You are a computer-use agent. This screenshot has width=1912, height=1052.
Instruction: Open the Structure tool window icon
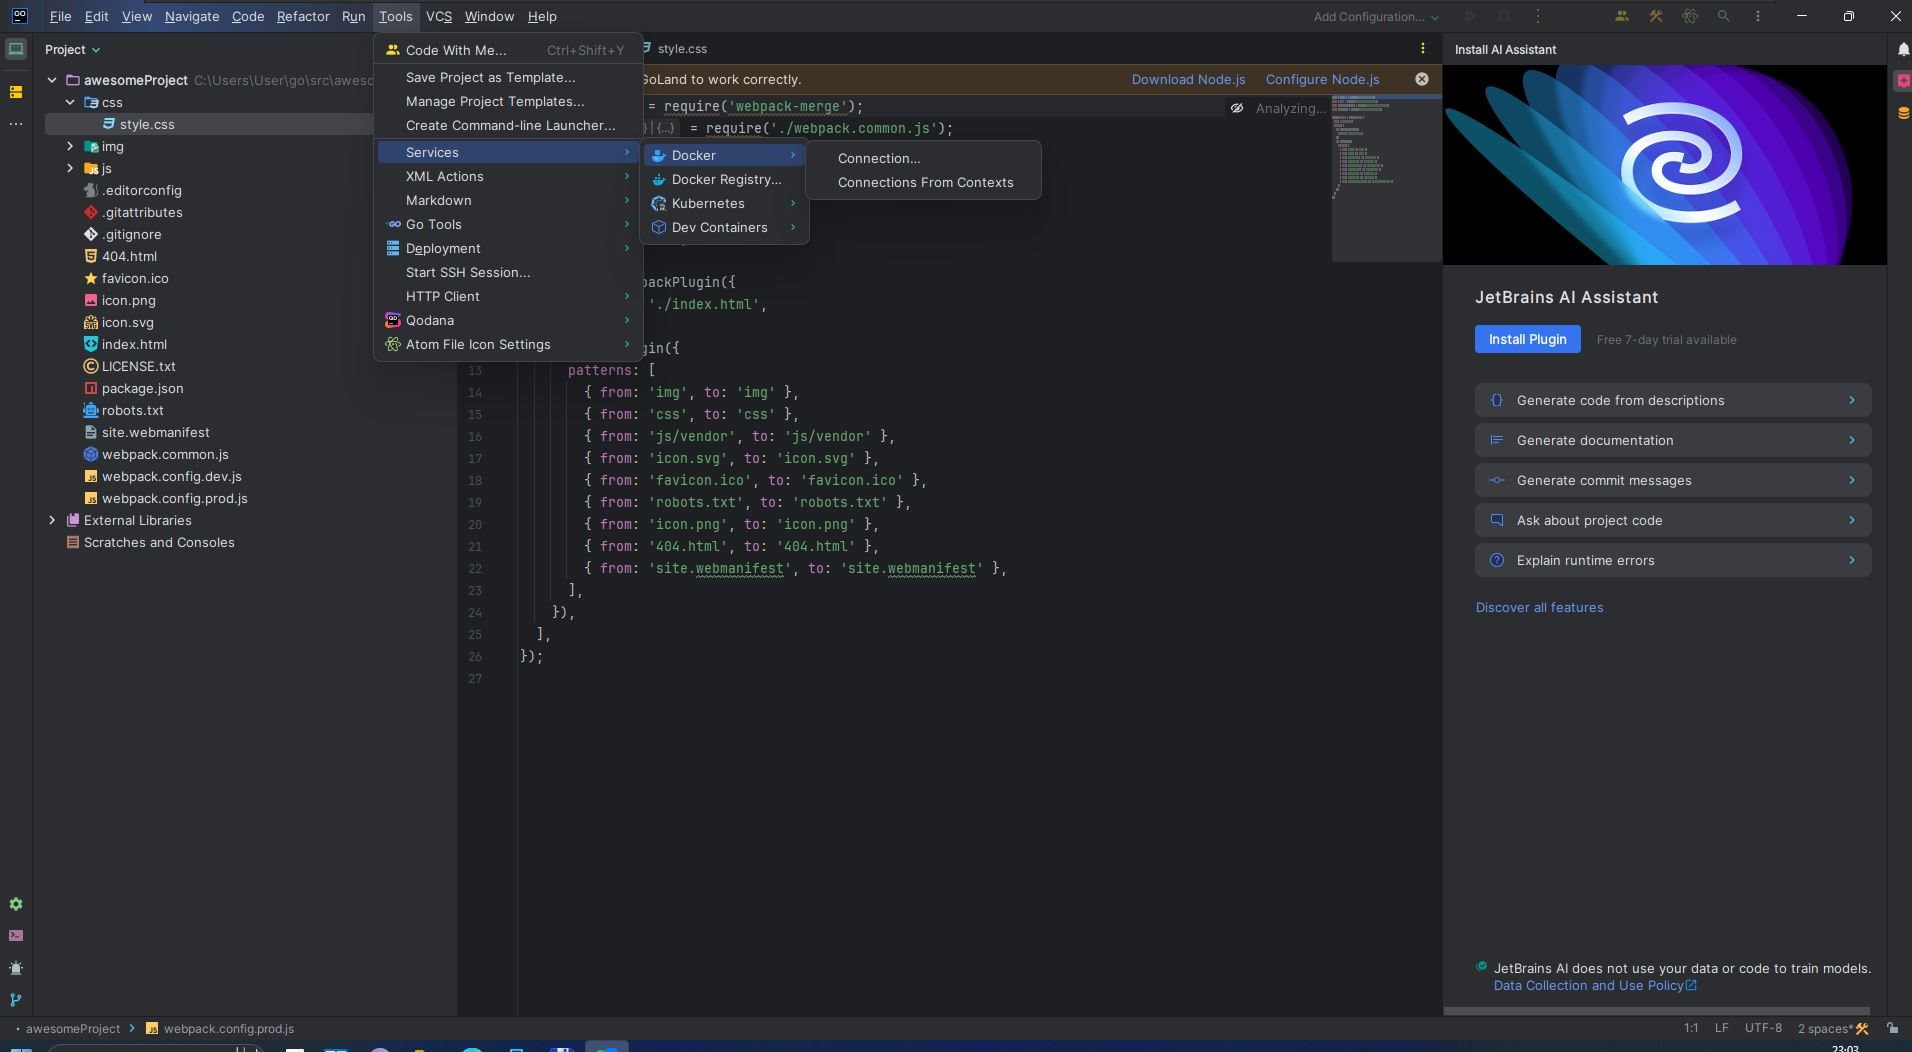(15, 92)
